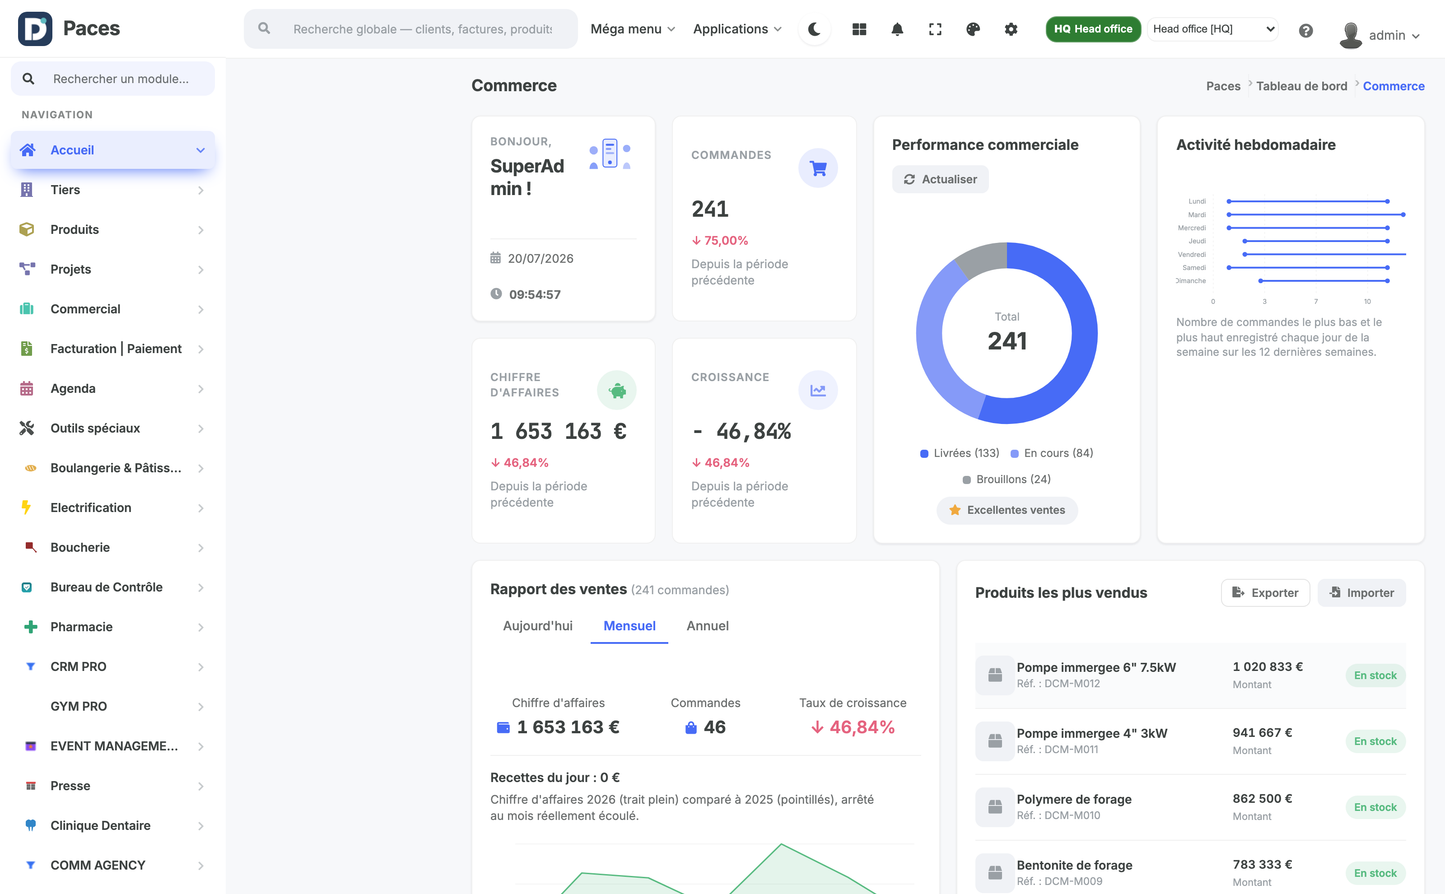Click the Agenda calendar icon in sidebar
Screen dimensions: 1445x894
(x=27, y=388)
